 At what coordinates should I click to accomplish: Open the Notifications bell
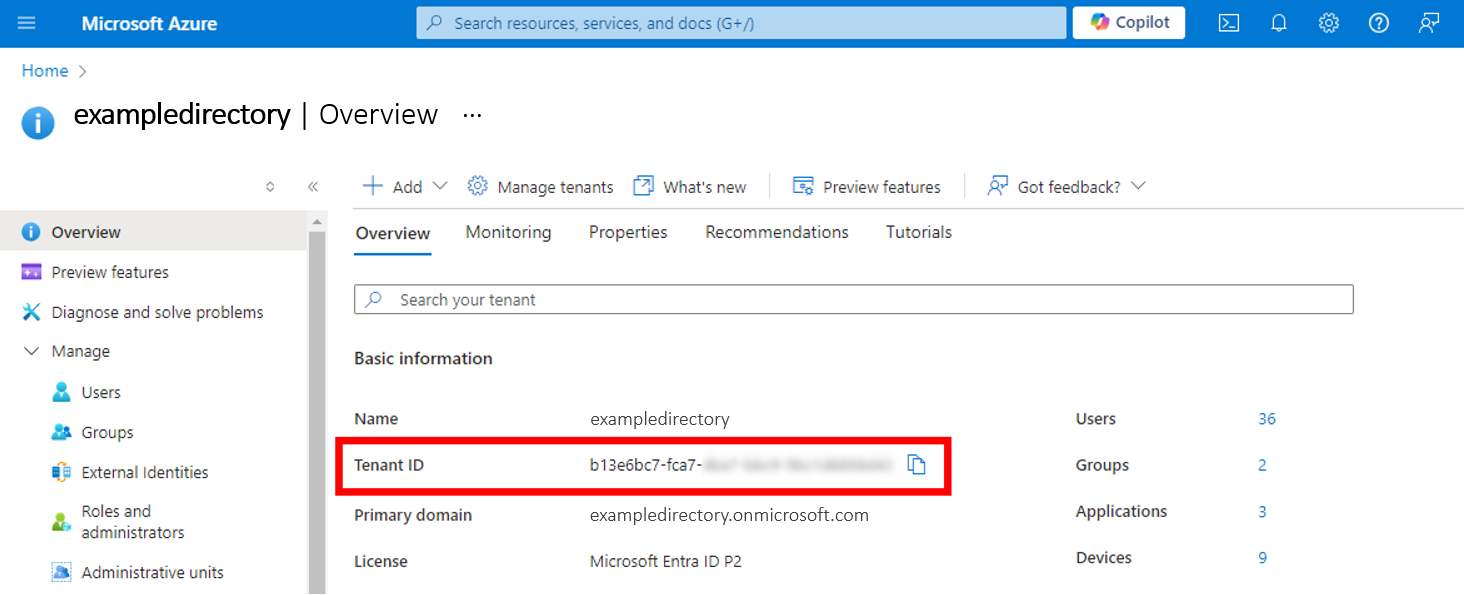pos(1278,22)
